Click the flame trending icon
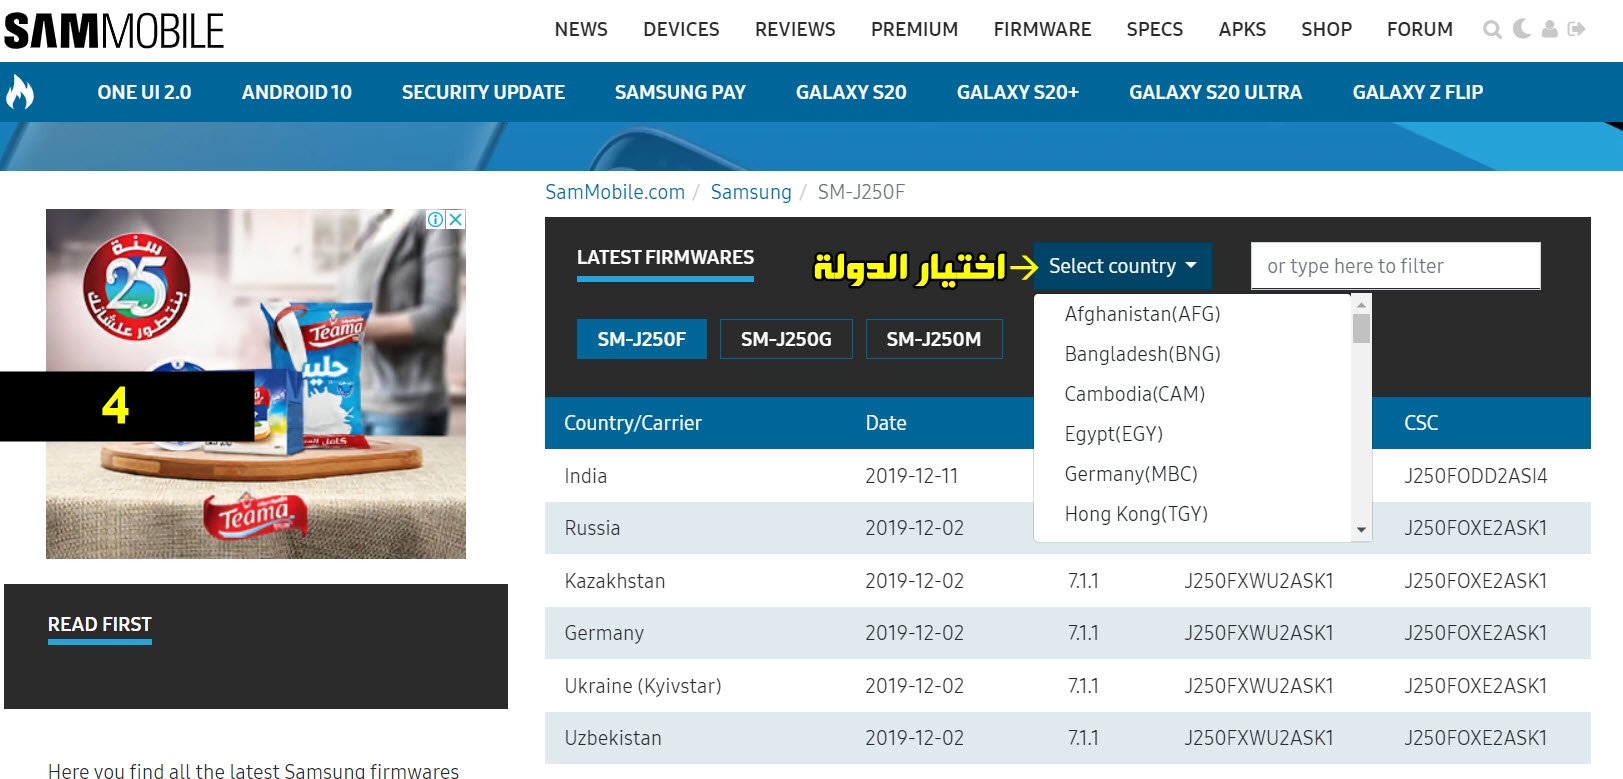Image resolution: width=1623 pixels, height=779 pixels. (20, 92)
